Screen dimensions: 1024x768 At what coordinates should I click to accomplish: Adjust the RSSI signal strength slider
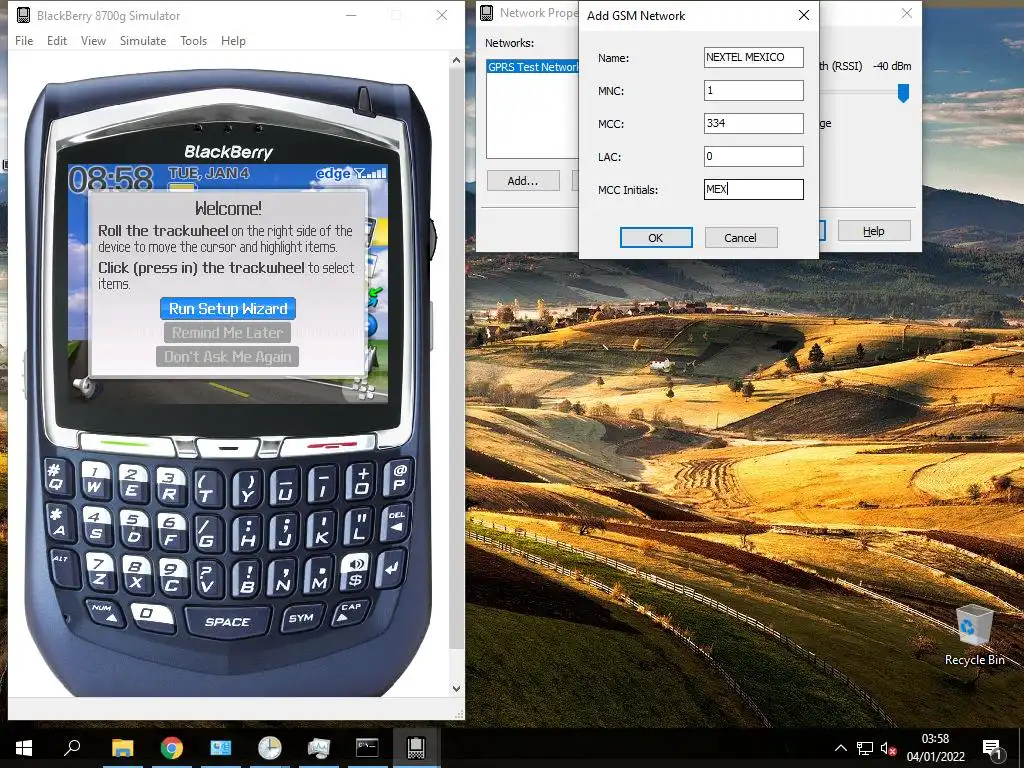point(903,93)
